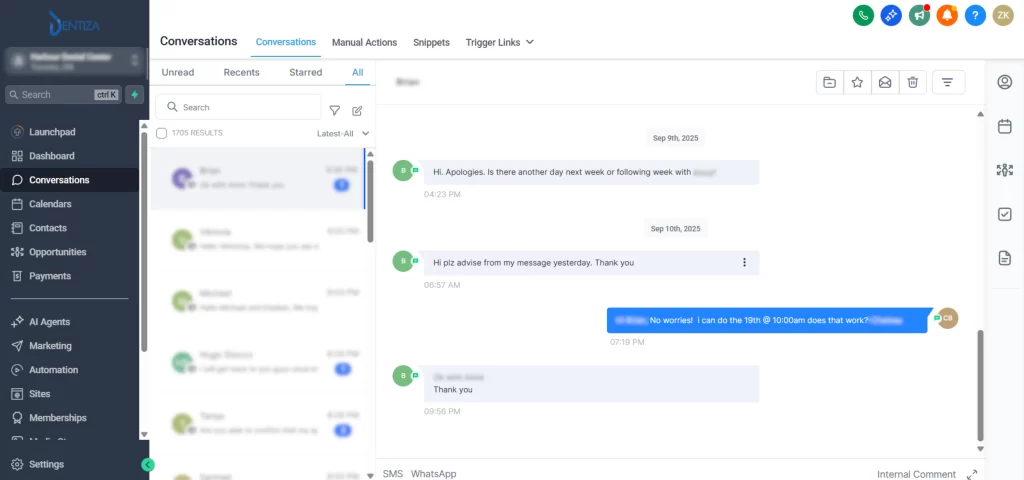Collapse the left sidebar with green arrow
Viewport: 1024px width, 480px height.
(148, 464)
